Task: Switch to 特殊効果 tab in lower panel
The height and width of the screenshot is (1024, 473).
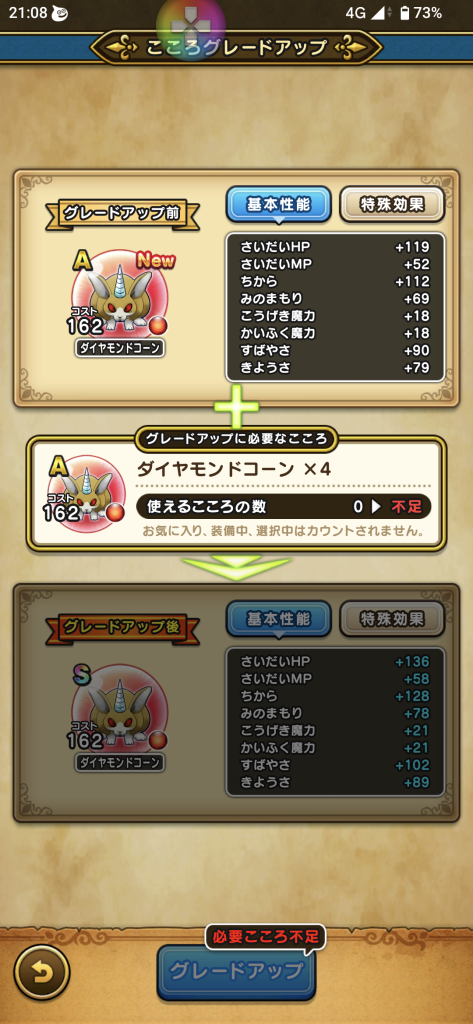Action: tap(392, 619)
